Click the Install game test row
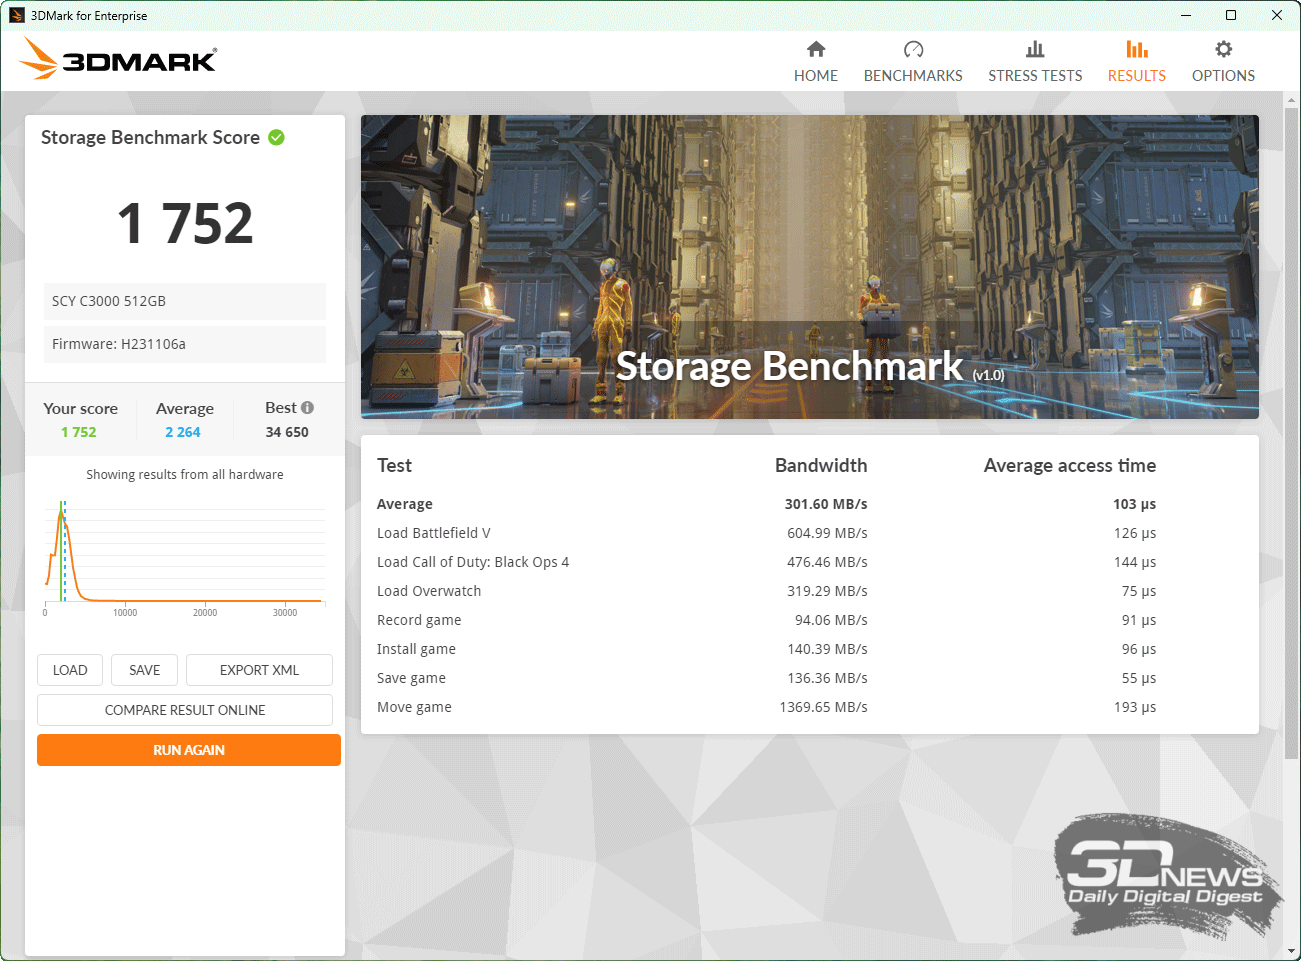 click(810, 649)
